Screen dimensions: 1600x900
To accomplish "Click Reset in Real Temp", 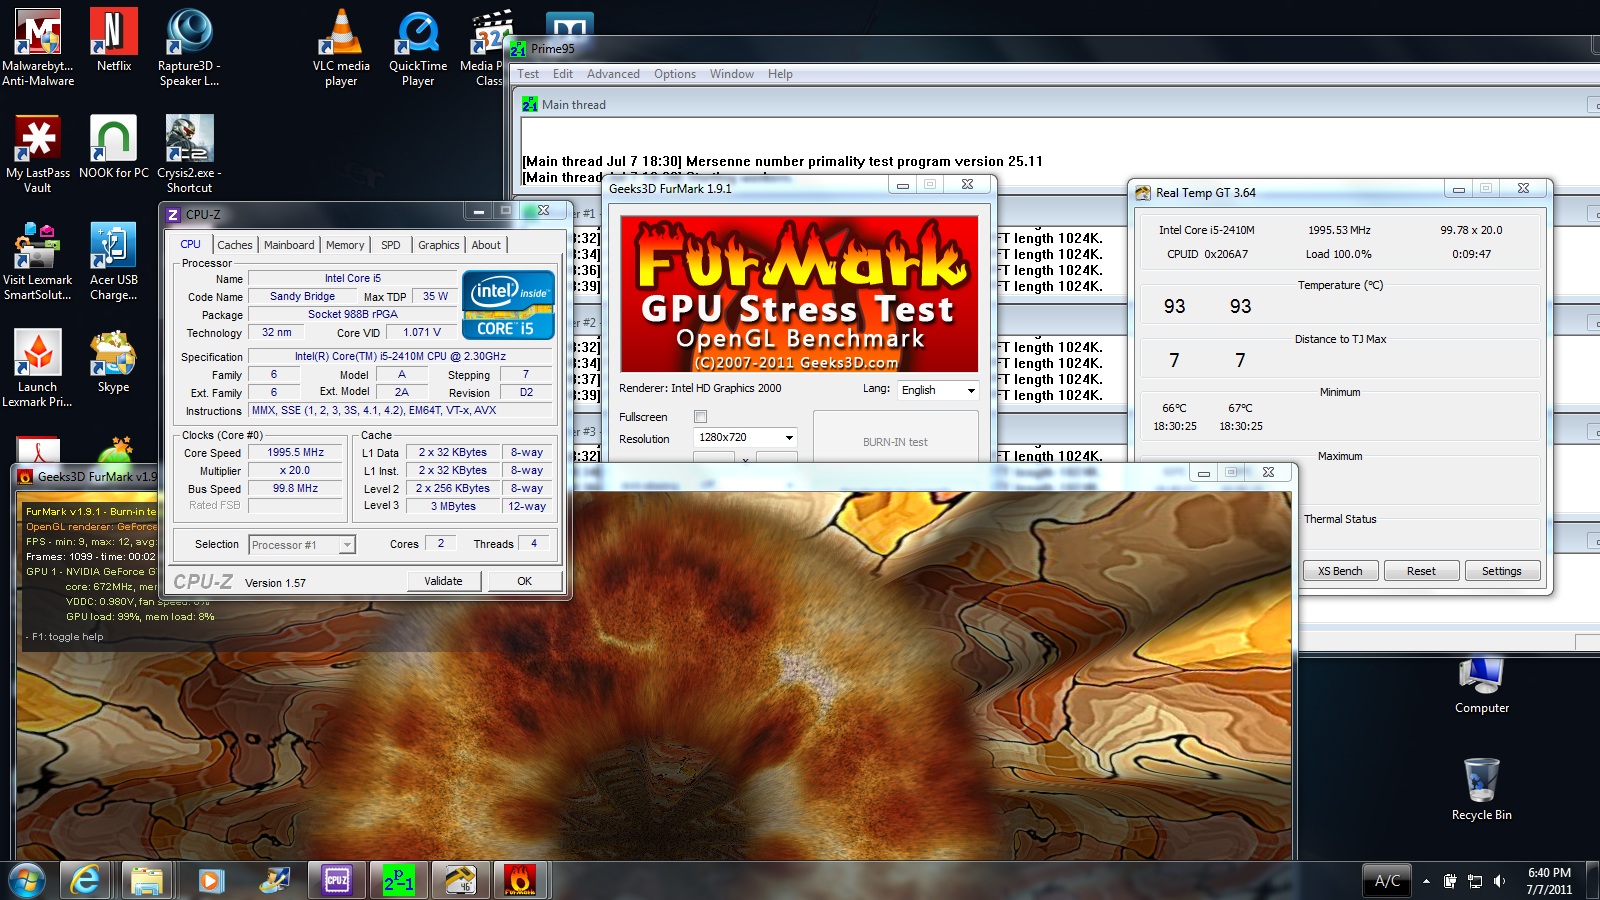I will pos(1421,571).
